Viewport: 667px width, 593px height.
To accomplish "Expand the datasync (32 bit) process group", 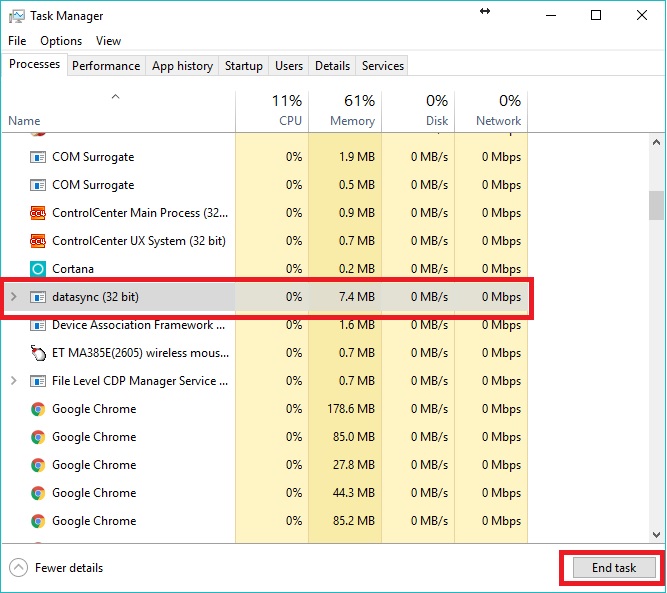I will [14, 296].
